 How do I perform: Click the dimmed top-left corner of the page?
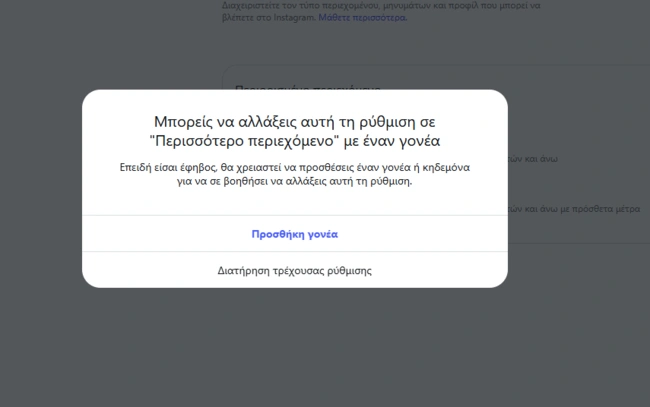click(x=10, y=10)
